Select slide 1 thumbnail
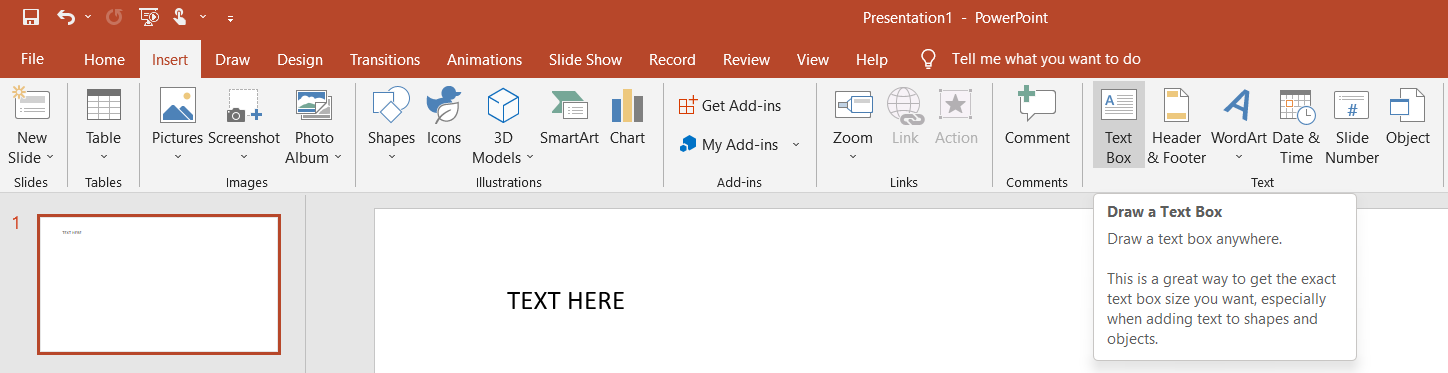The width and height of the screenshot is (1448, 373). 159,284
